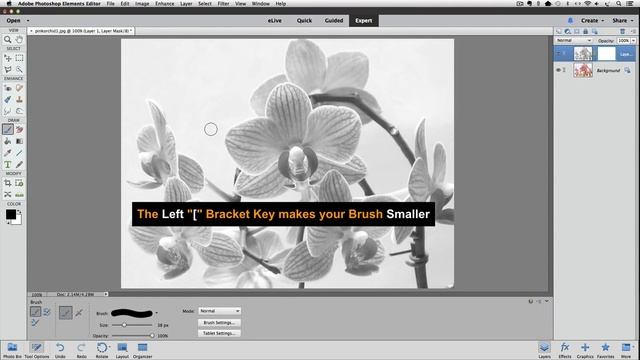Select the Color Picker eyedropper tool

tap(7, 153)
